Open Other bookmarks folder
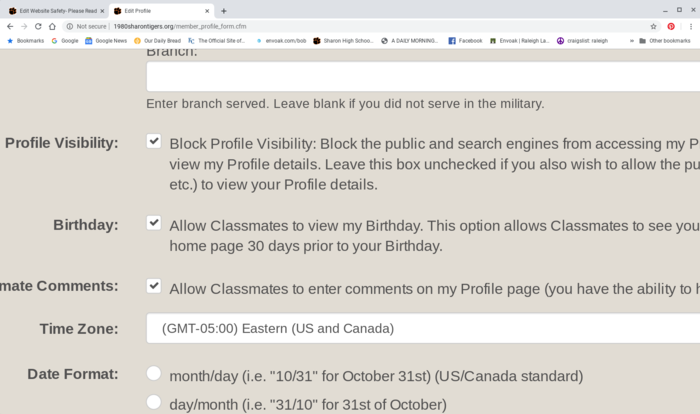 pyautogui.click(x=665, y=41)
